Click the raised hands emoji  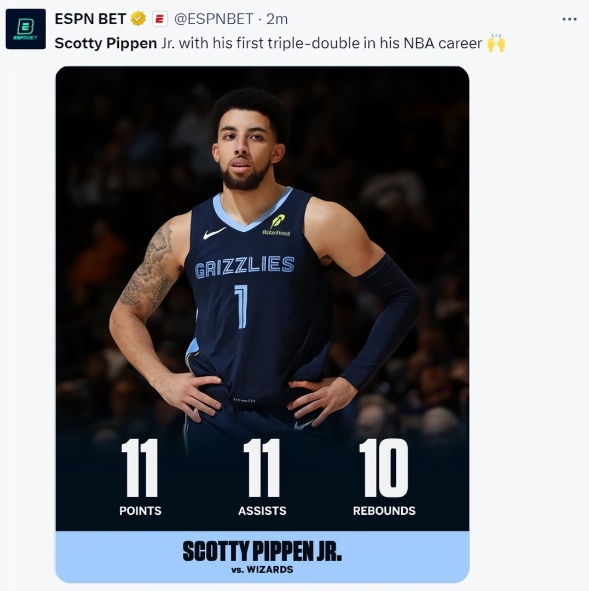tap(496, 43)
